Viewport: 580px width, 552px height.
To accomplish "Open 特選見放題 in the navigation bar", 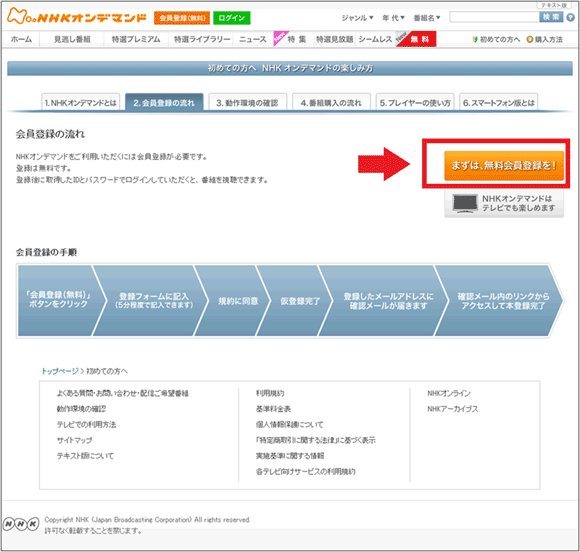I will pos(335,39).
